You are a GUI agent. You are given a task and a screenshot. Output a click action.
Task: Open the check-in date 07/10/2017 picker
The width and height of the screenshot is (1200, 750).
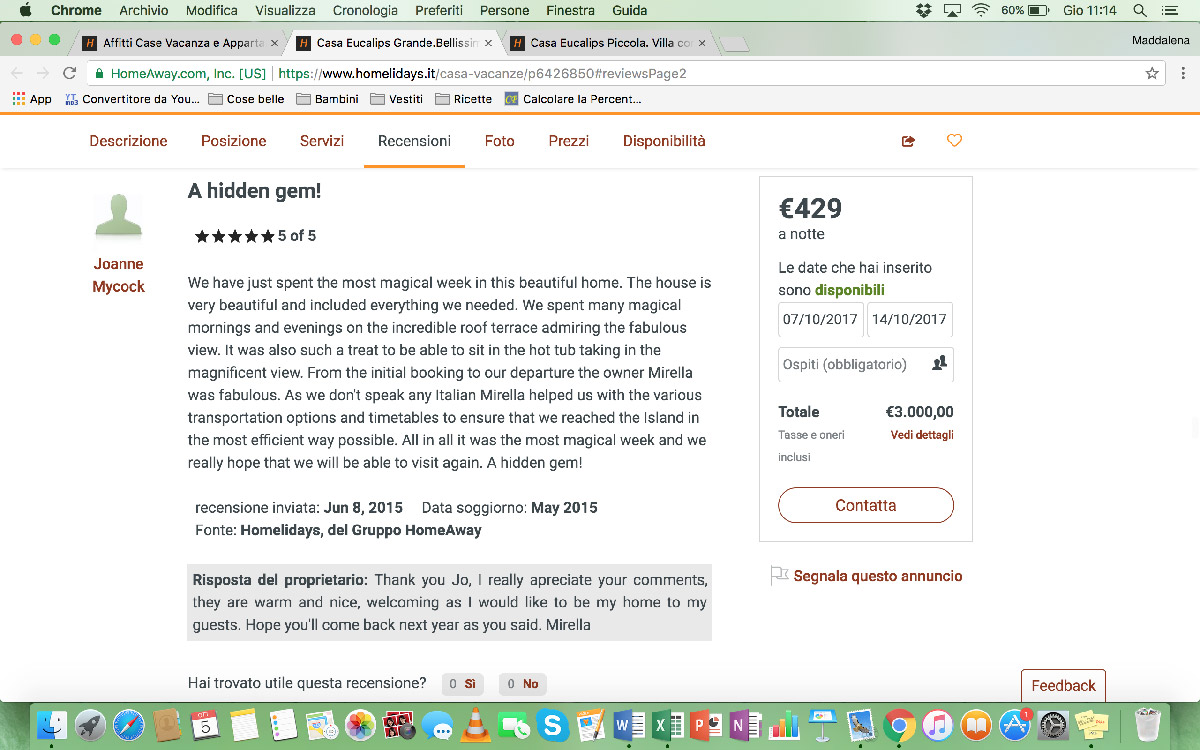click(x=821, y=319)
